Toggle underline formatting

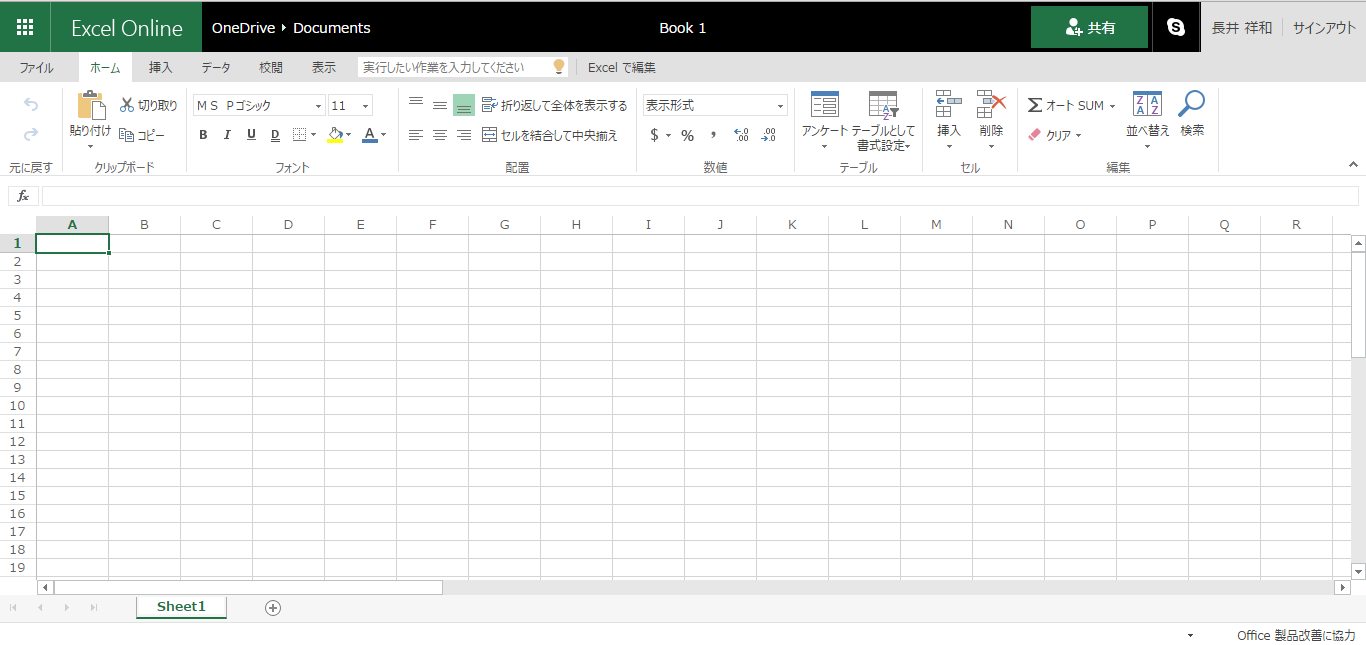(251, 135)
